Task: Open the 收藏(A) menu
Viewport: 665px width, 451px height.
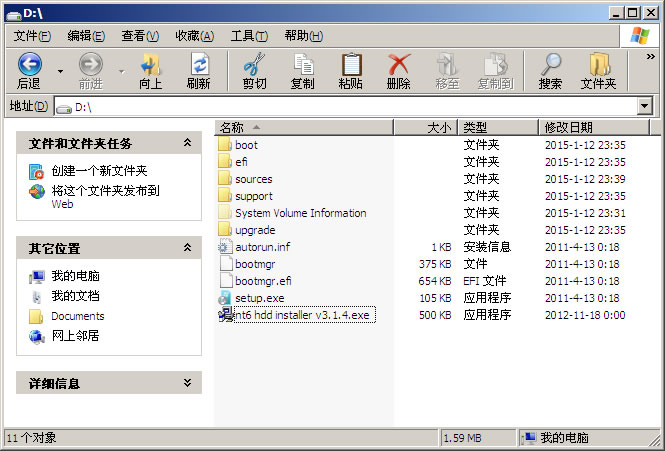Action: coord(195,36)
